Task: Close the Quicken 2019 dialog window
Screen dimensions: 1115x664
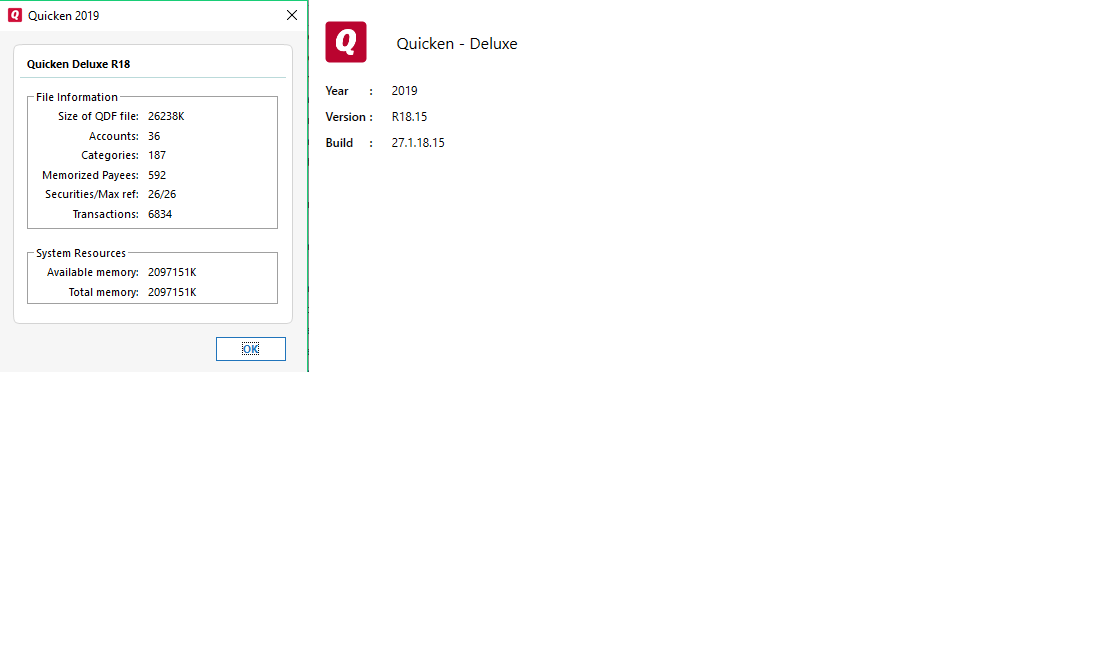Action: click(292, 15)
